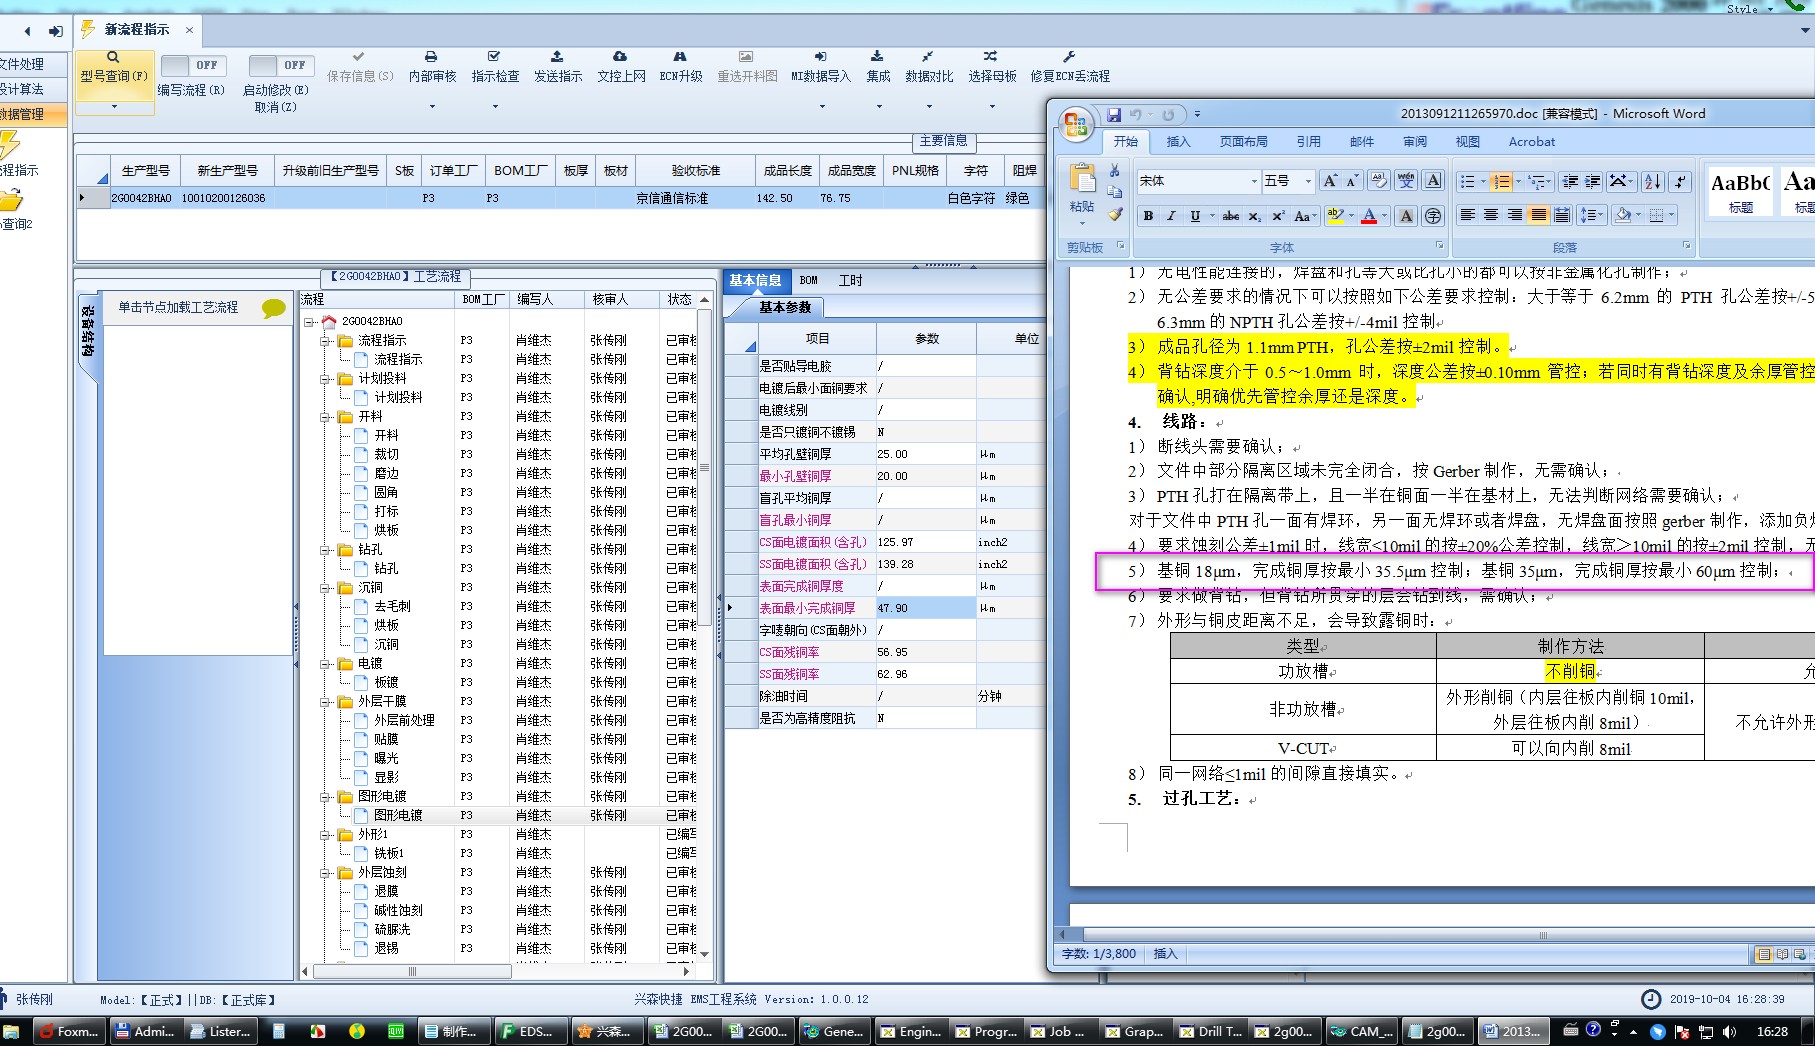Toggle the 启动修改 OFF switch
This screenshot has width=1815, height=1046.
pos(281,65)
